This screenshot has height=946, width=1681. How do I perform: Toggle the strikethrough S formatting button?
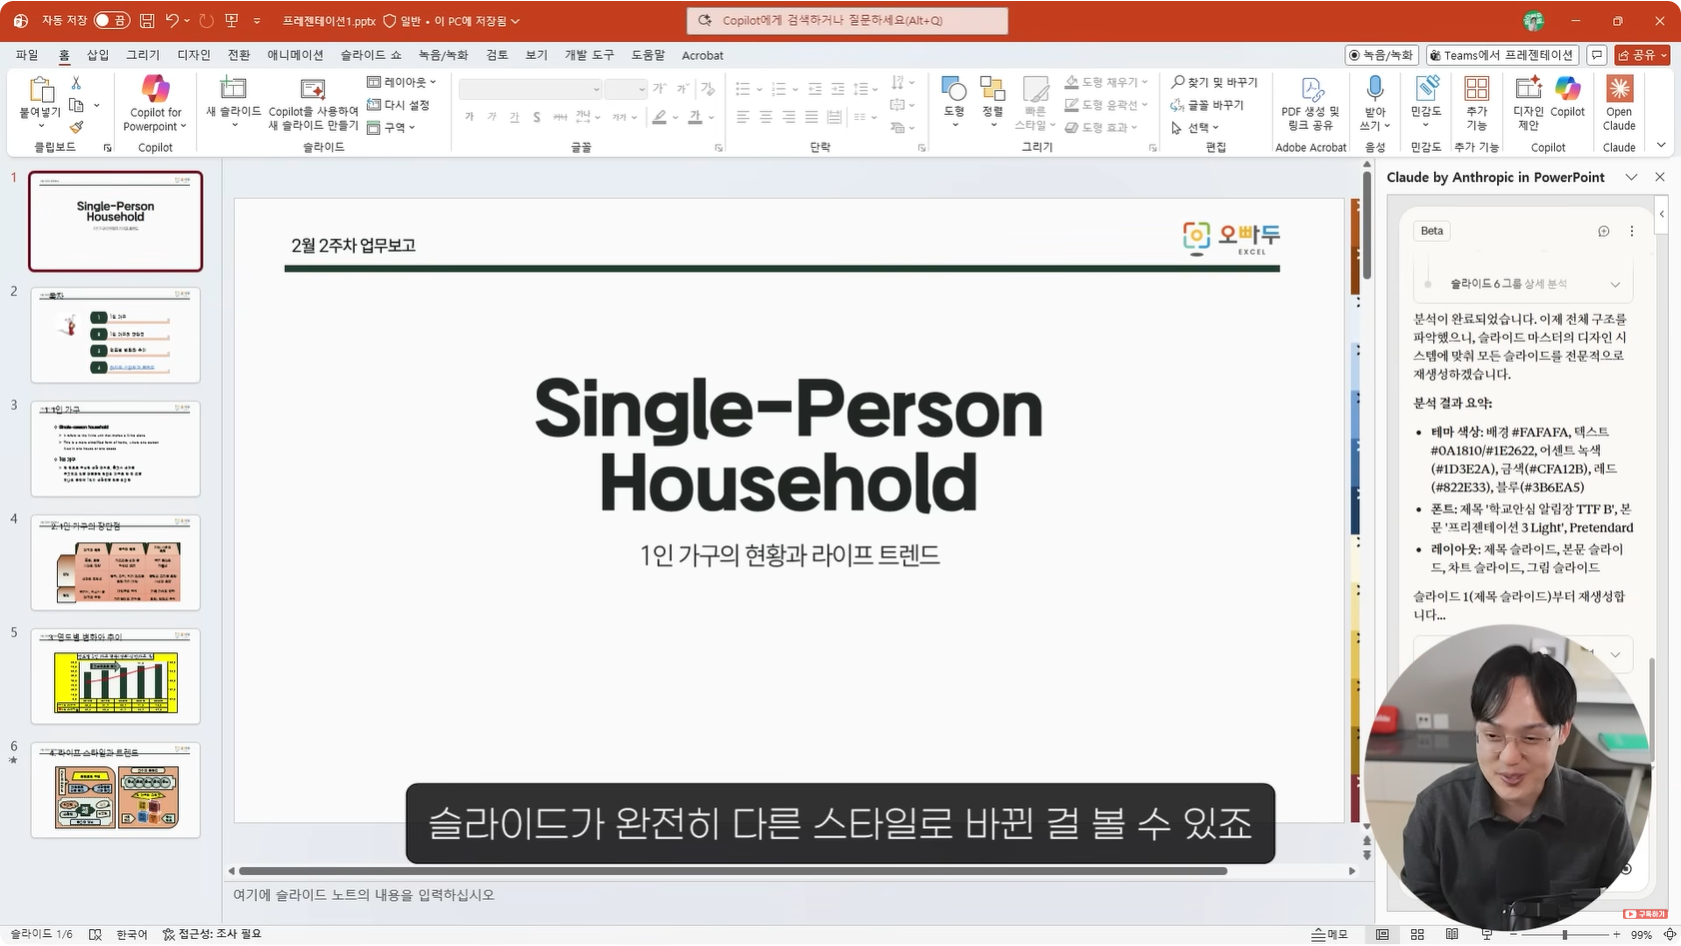coord(537,117)
